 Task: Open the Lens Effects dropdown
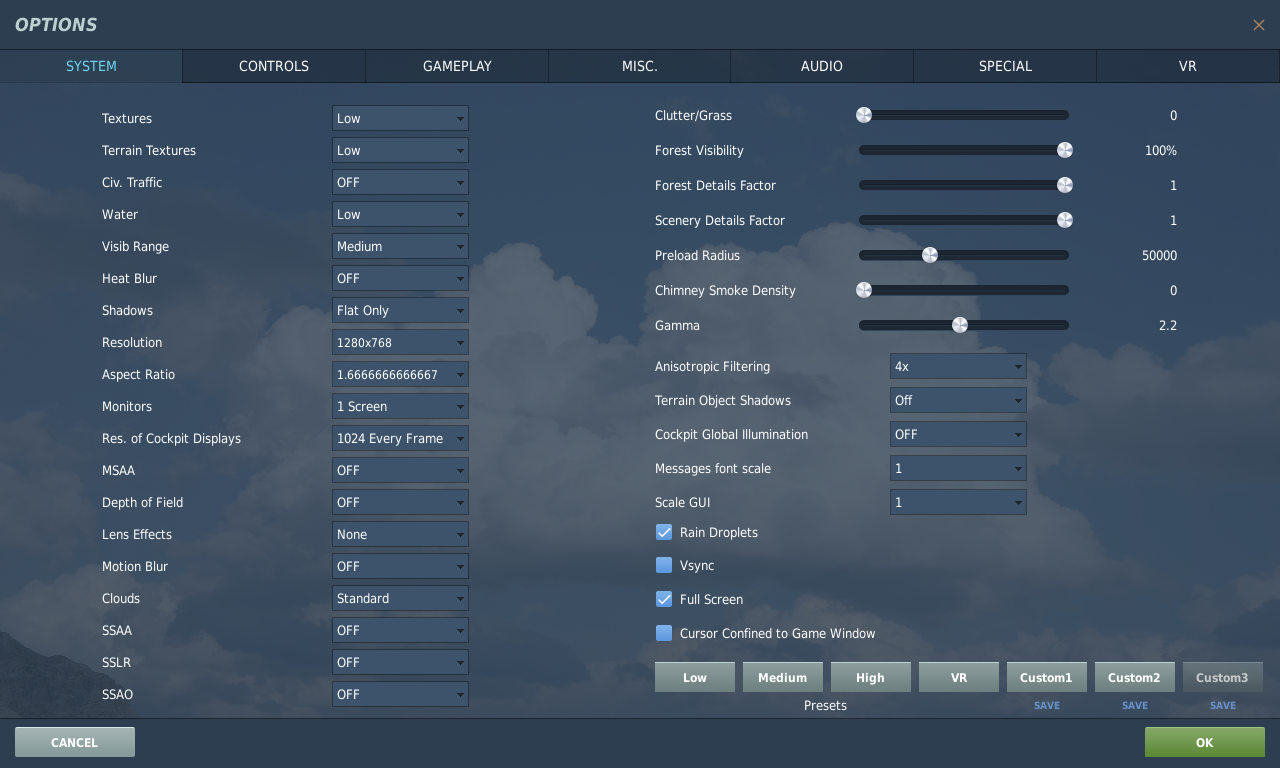coord(400,534)
